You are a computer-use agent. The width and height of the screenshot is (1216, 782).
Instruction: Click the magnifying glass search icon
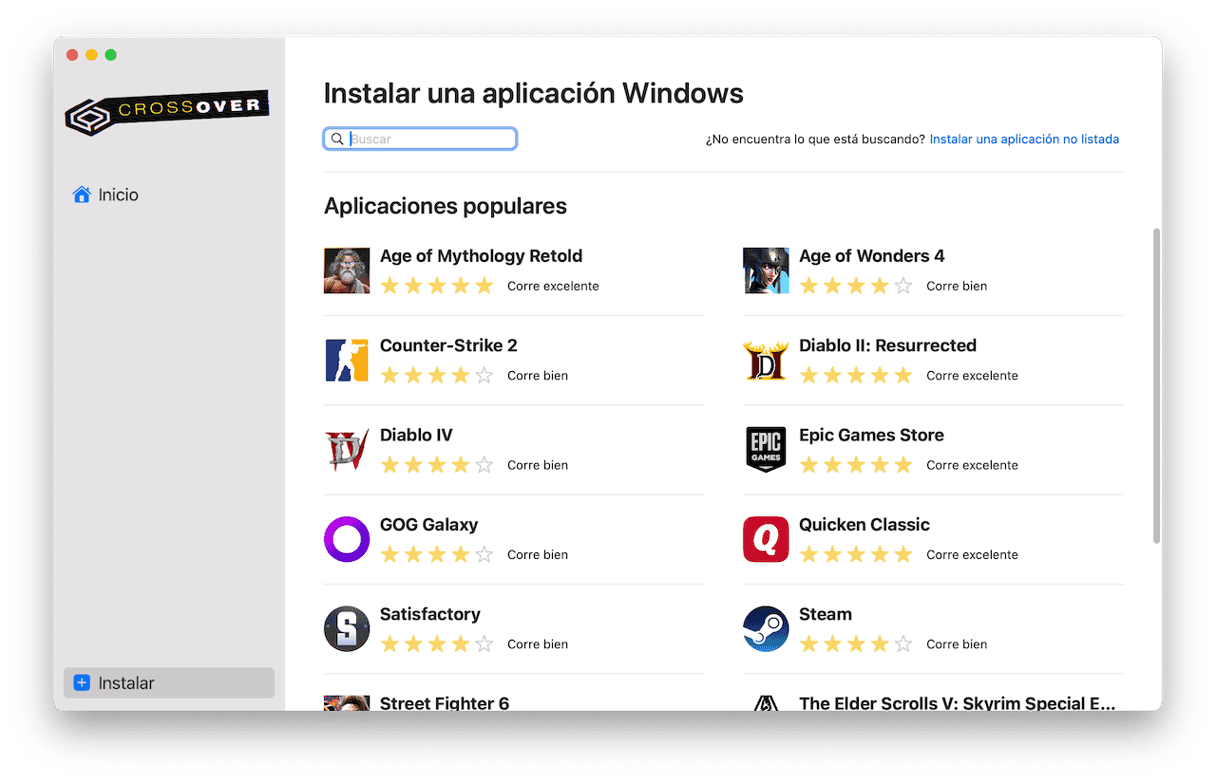(338, 139)
